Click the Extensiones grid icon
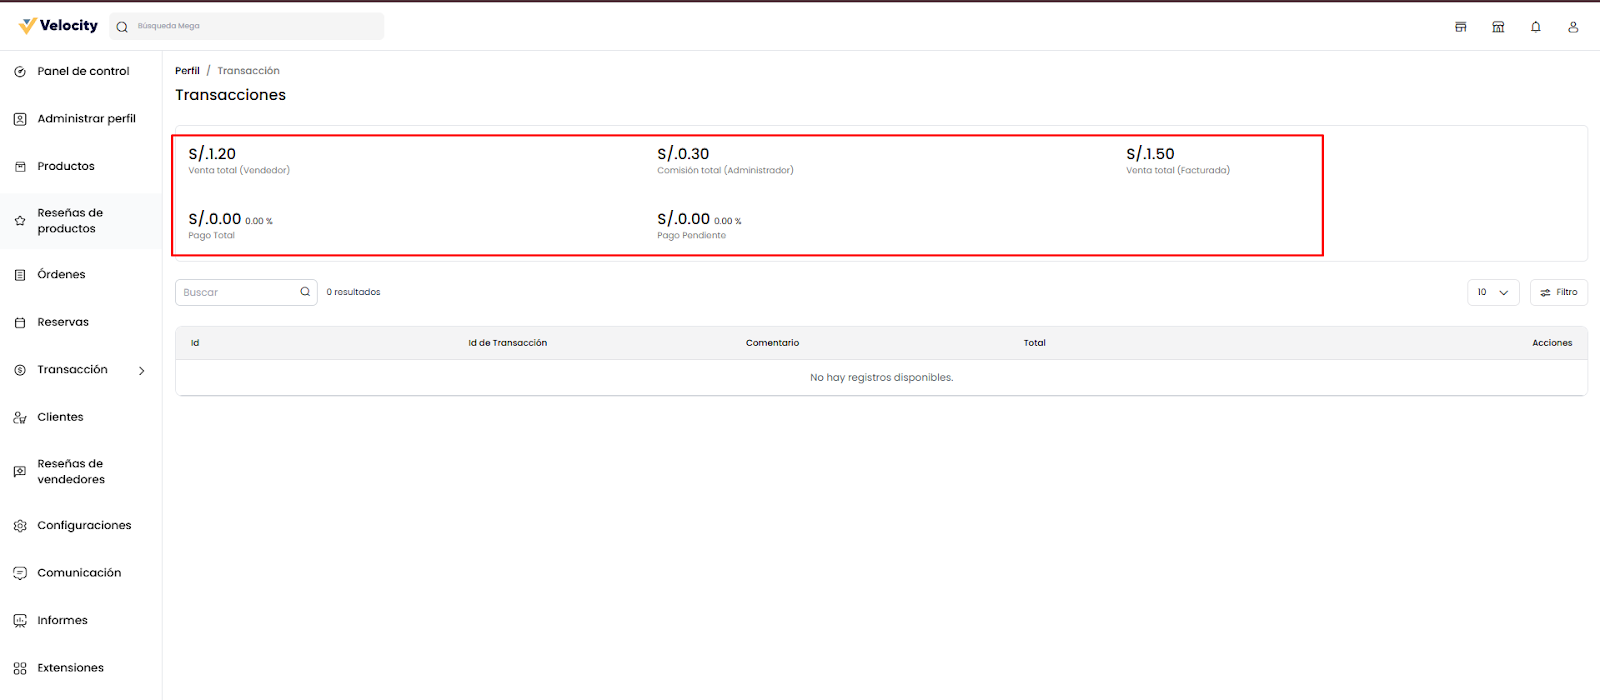Viewport: 1600px width, 700px height. pos(20,668)
